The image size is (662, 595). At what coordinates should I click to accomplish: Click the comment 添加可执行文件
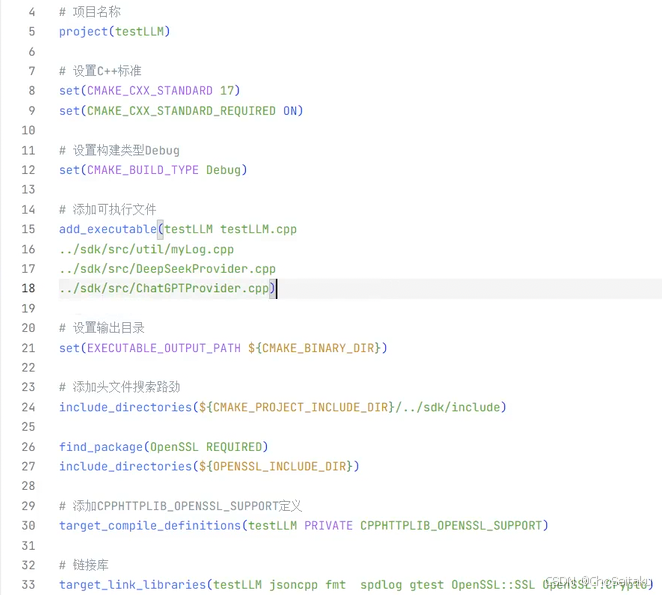click(108, 209)
